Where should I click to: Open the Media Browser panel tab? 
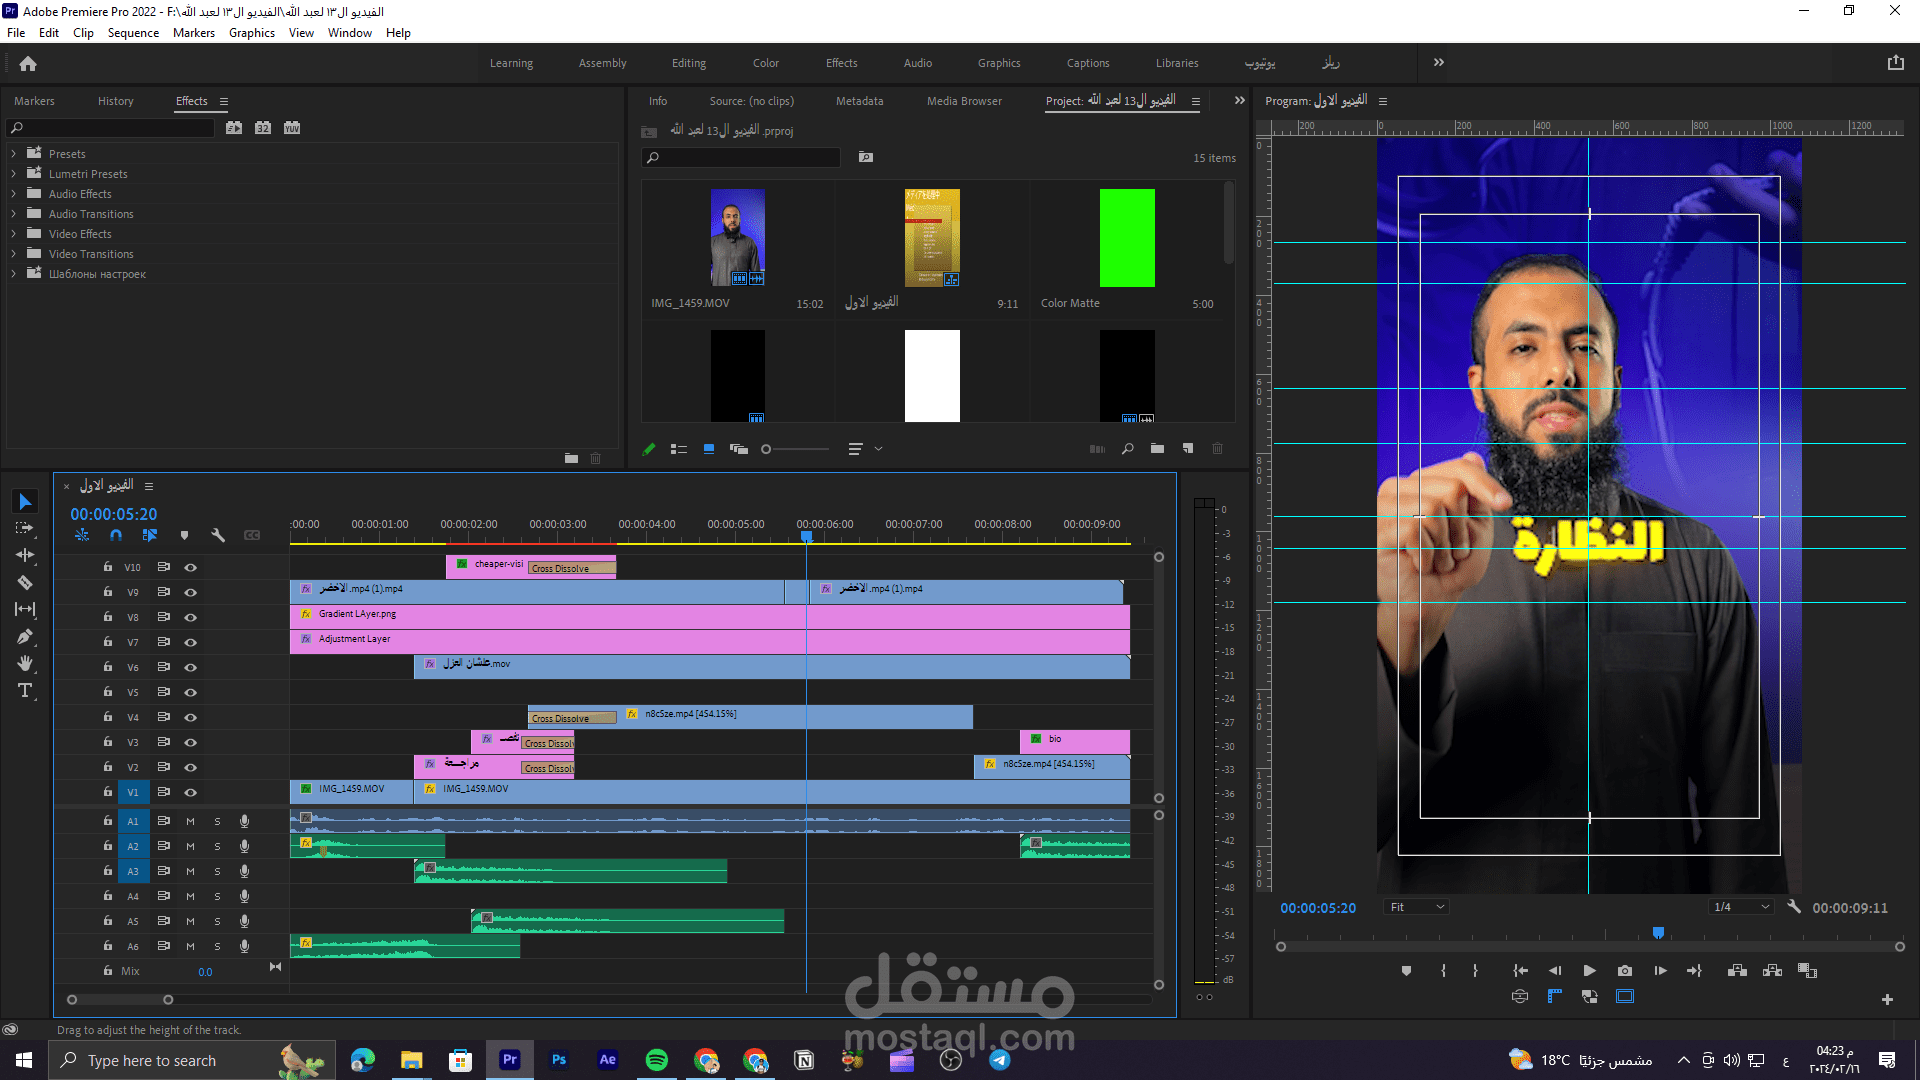coord(963,101)
